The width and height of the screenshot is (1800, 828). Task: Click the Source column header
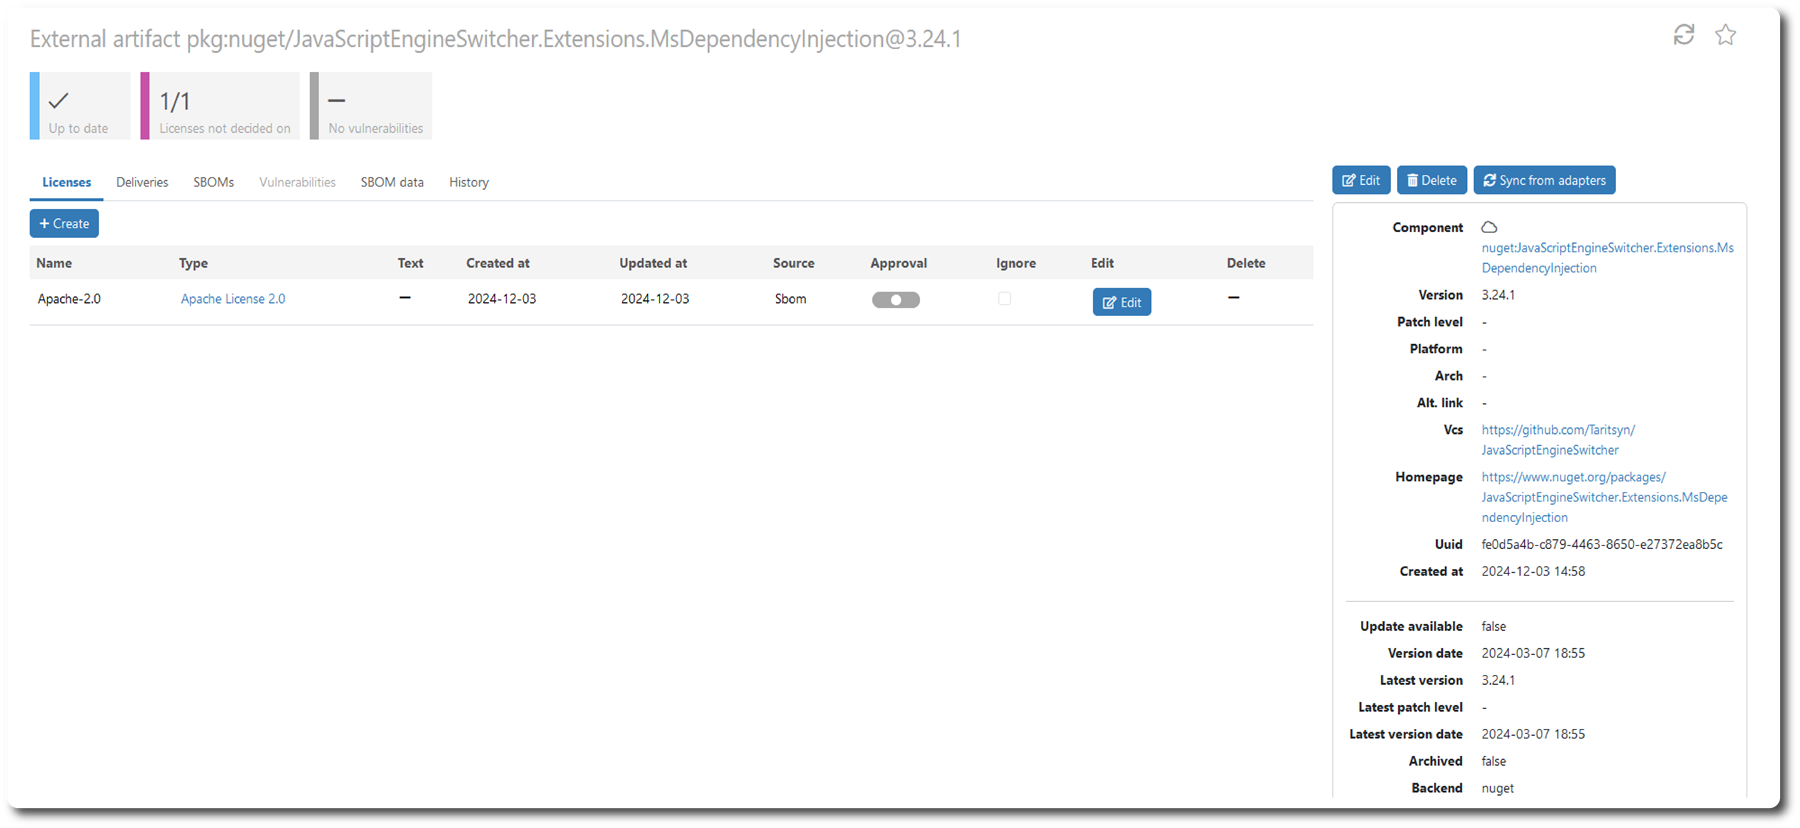794,263
